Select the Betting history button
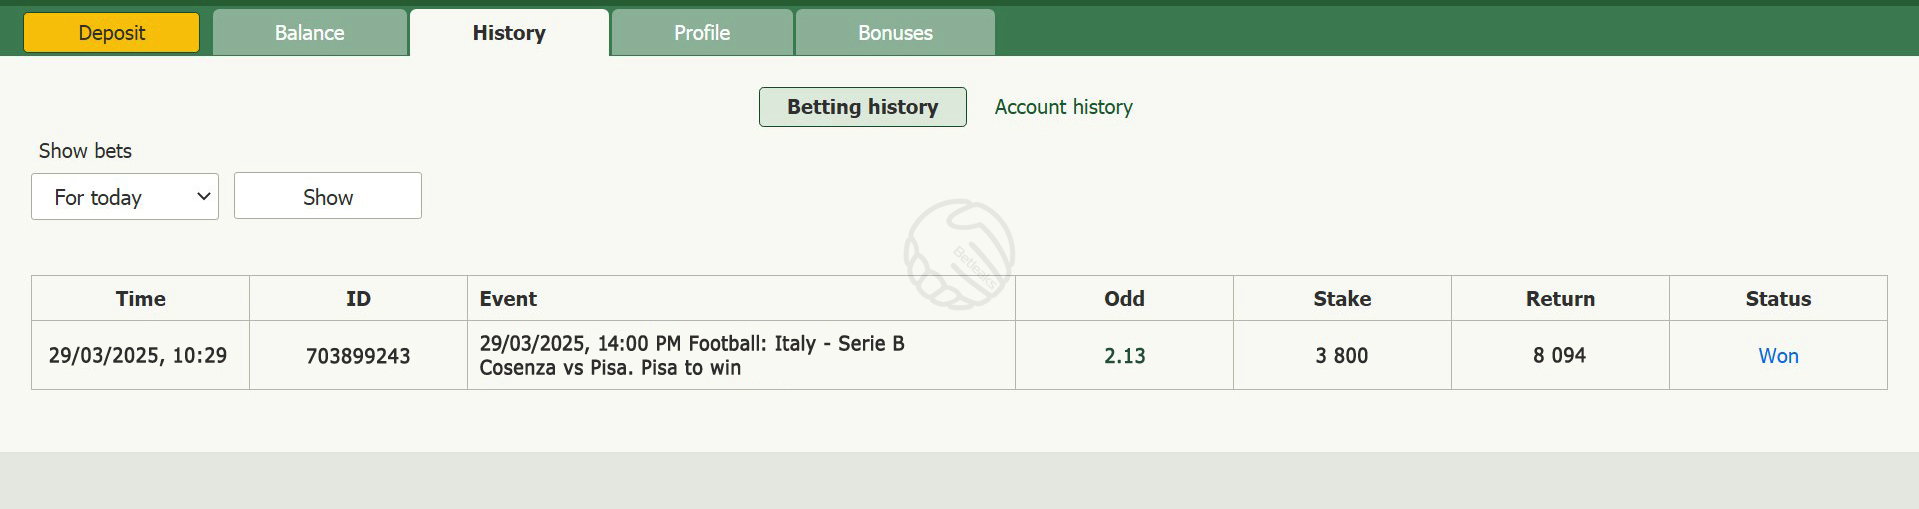The image size is (1919, 509). point(862,107)
